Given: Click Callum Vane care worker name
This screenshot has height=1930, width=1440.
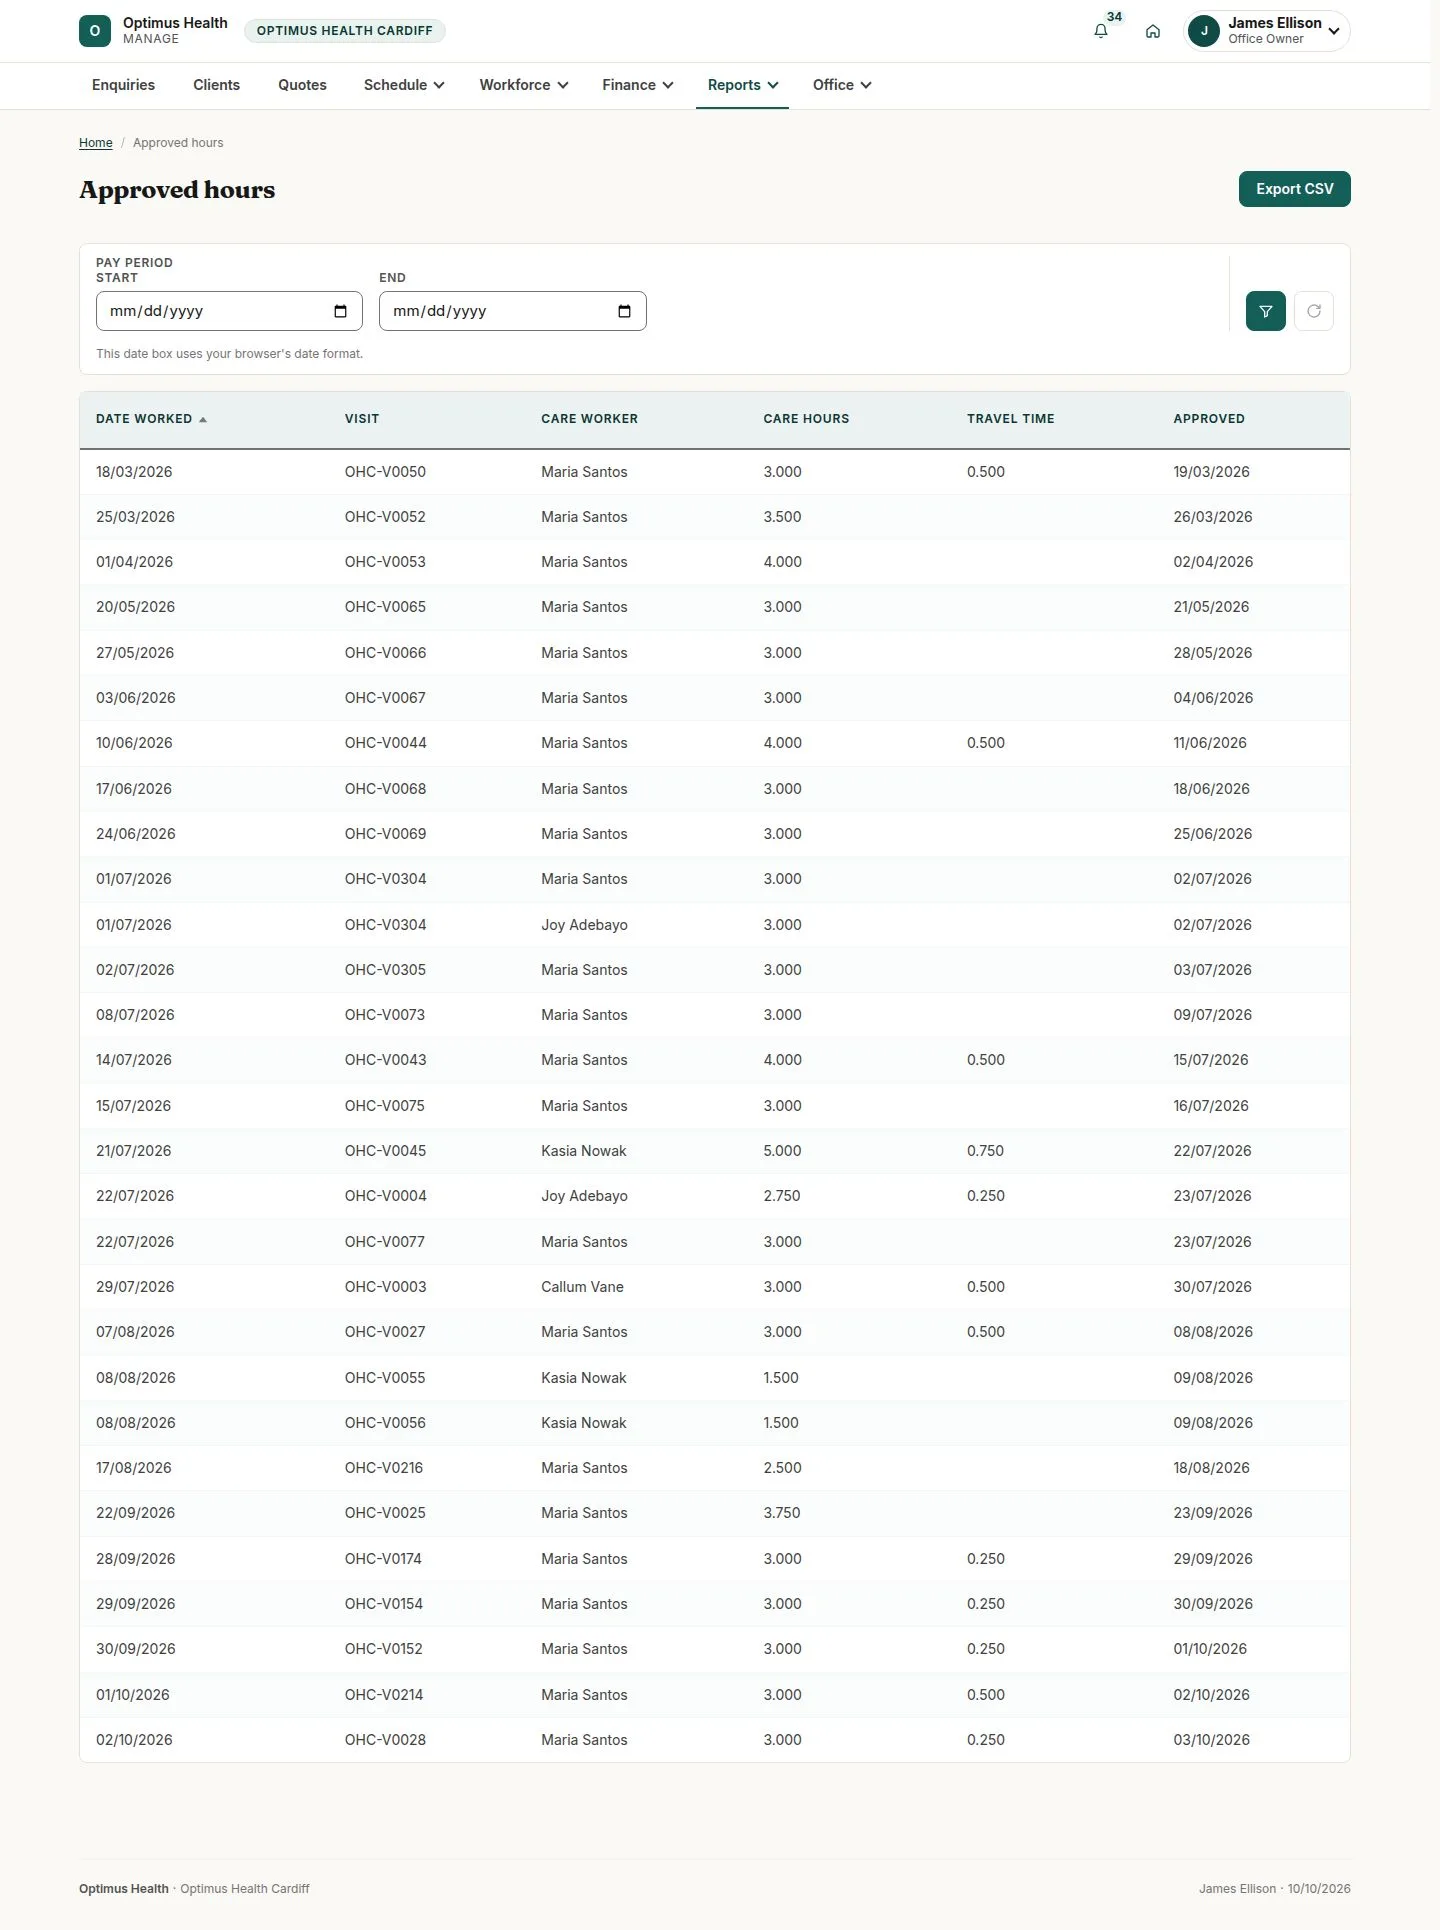Looking at the screenshot, I should tap(582, 1287).
